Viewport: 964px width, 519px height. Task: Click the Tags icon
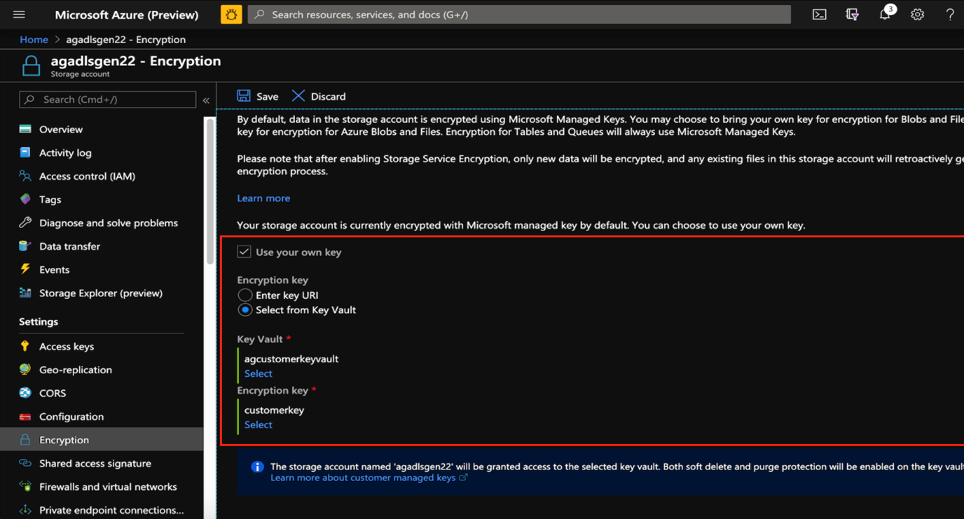(x=25, y=199)
